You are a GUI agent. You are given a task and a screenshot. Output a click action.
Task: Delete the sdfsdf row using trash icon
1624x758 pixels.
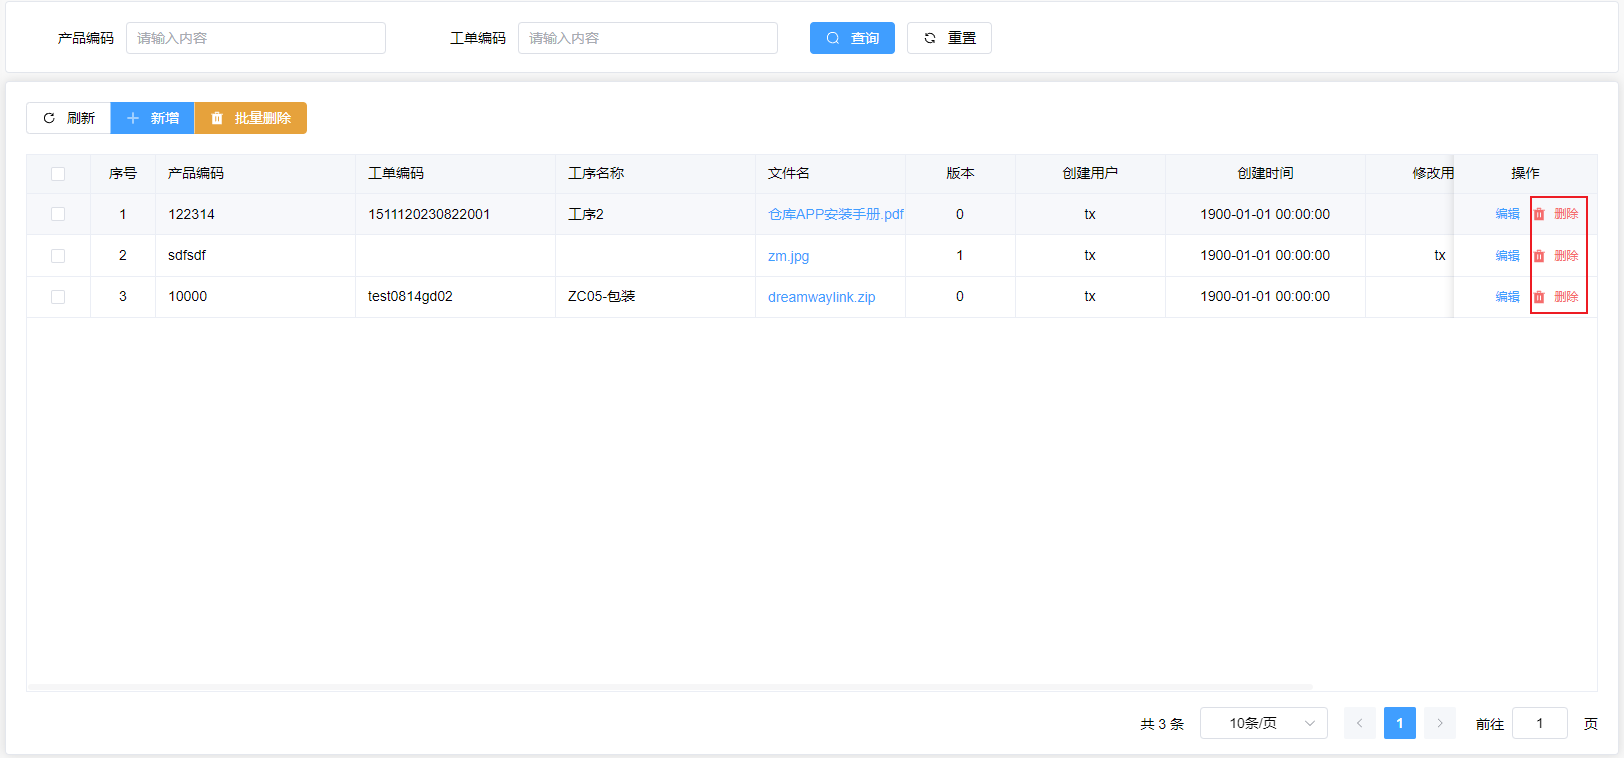(x=1539, y=256)
